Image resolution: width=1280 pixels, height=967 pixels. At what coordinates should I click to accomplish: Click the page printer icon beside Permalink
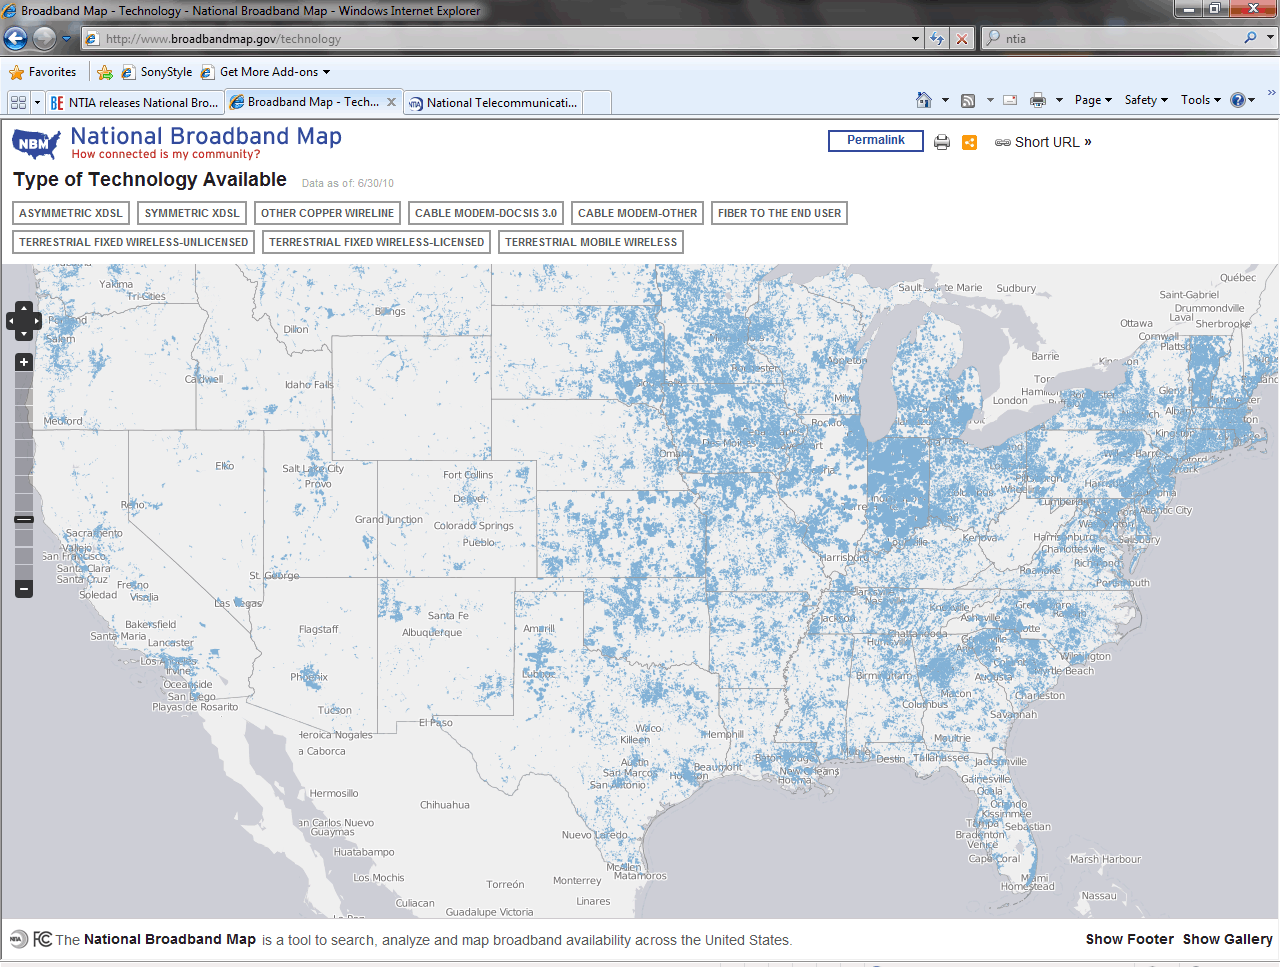942,142
